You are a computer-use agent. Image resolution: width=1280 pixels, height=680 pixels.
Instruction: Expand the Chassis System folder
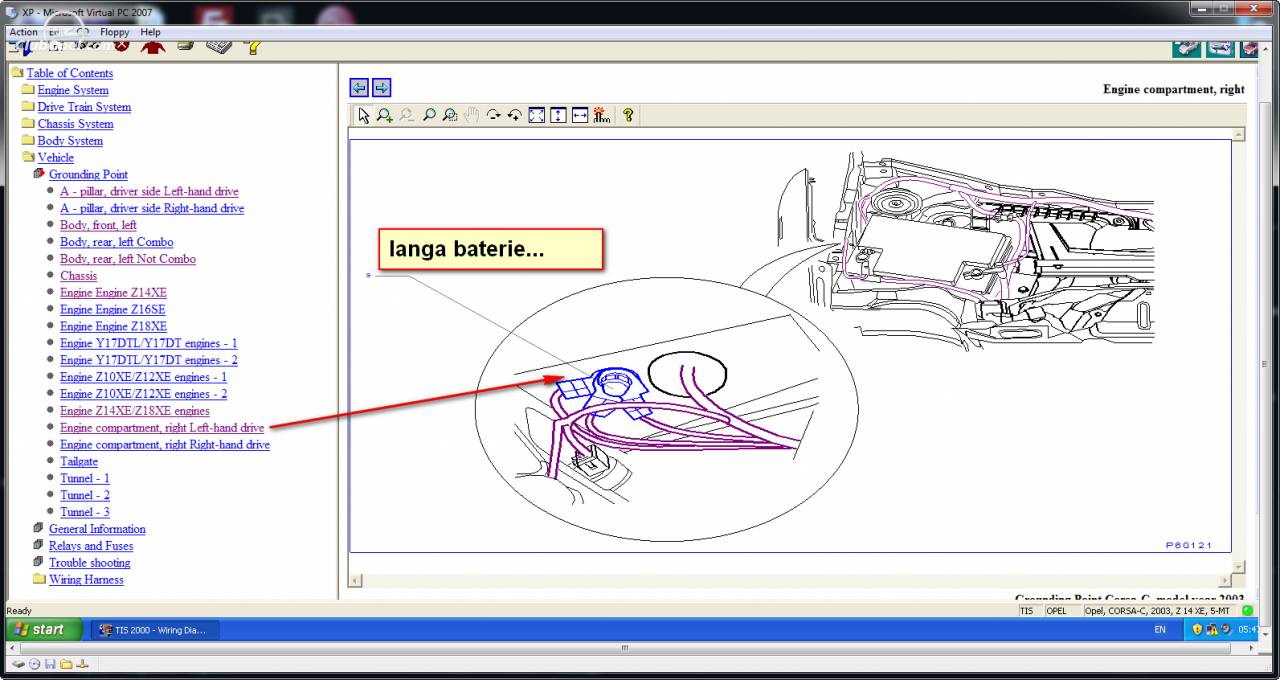point(28,124)
